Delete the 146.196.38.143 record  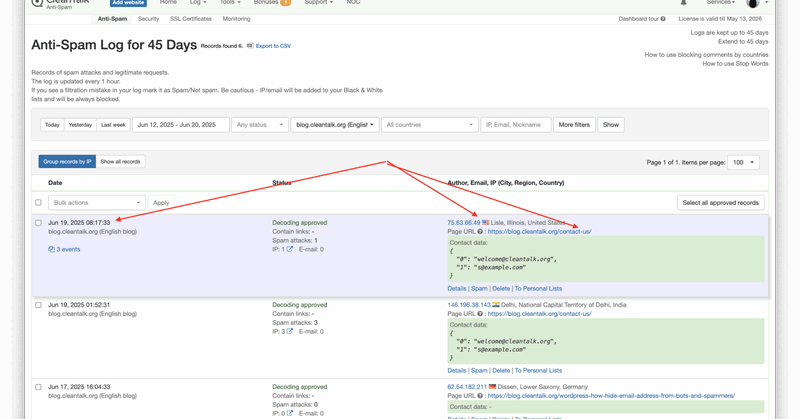point(501,371)
